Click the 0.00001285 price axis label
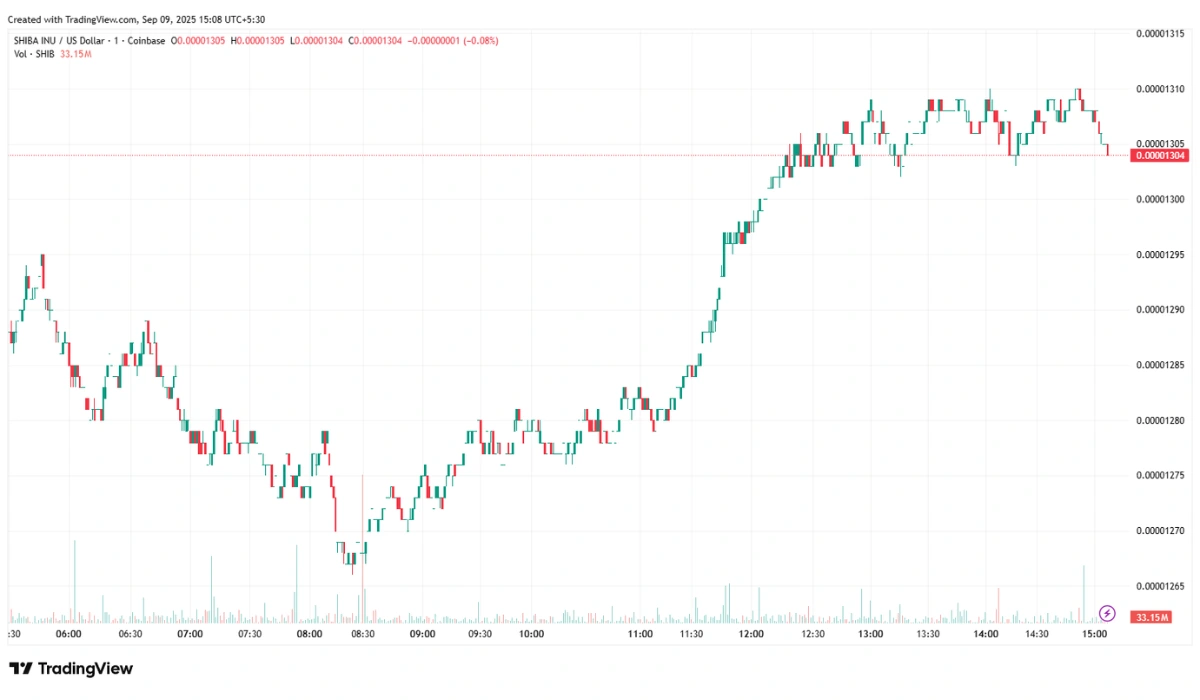The height and width of the screenshot is (700, 1200). tap(1160, 364)
